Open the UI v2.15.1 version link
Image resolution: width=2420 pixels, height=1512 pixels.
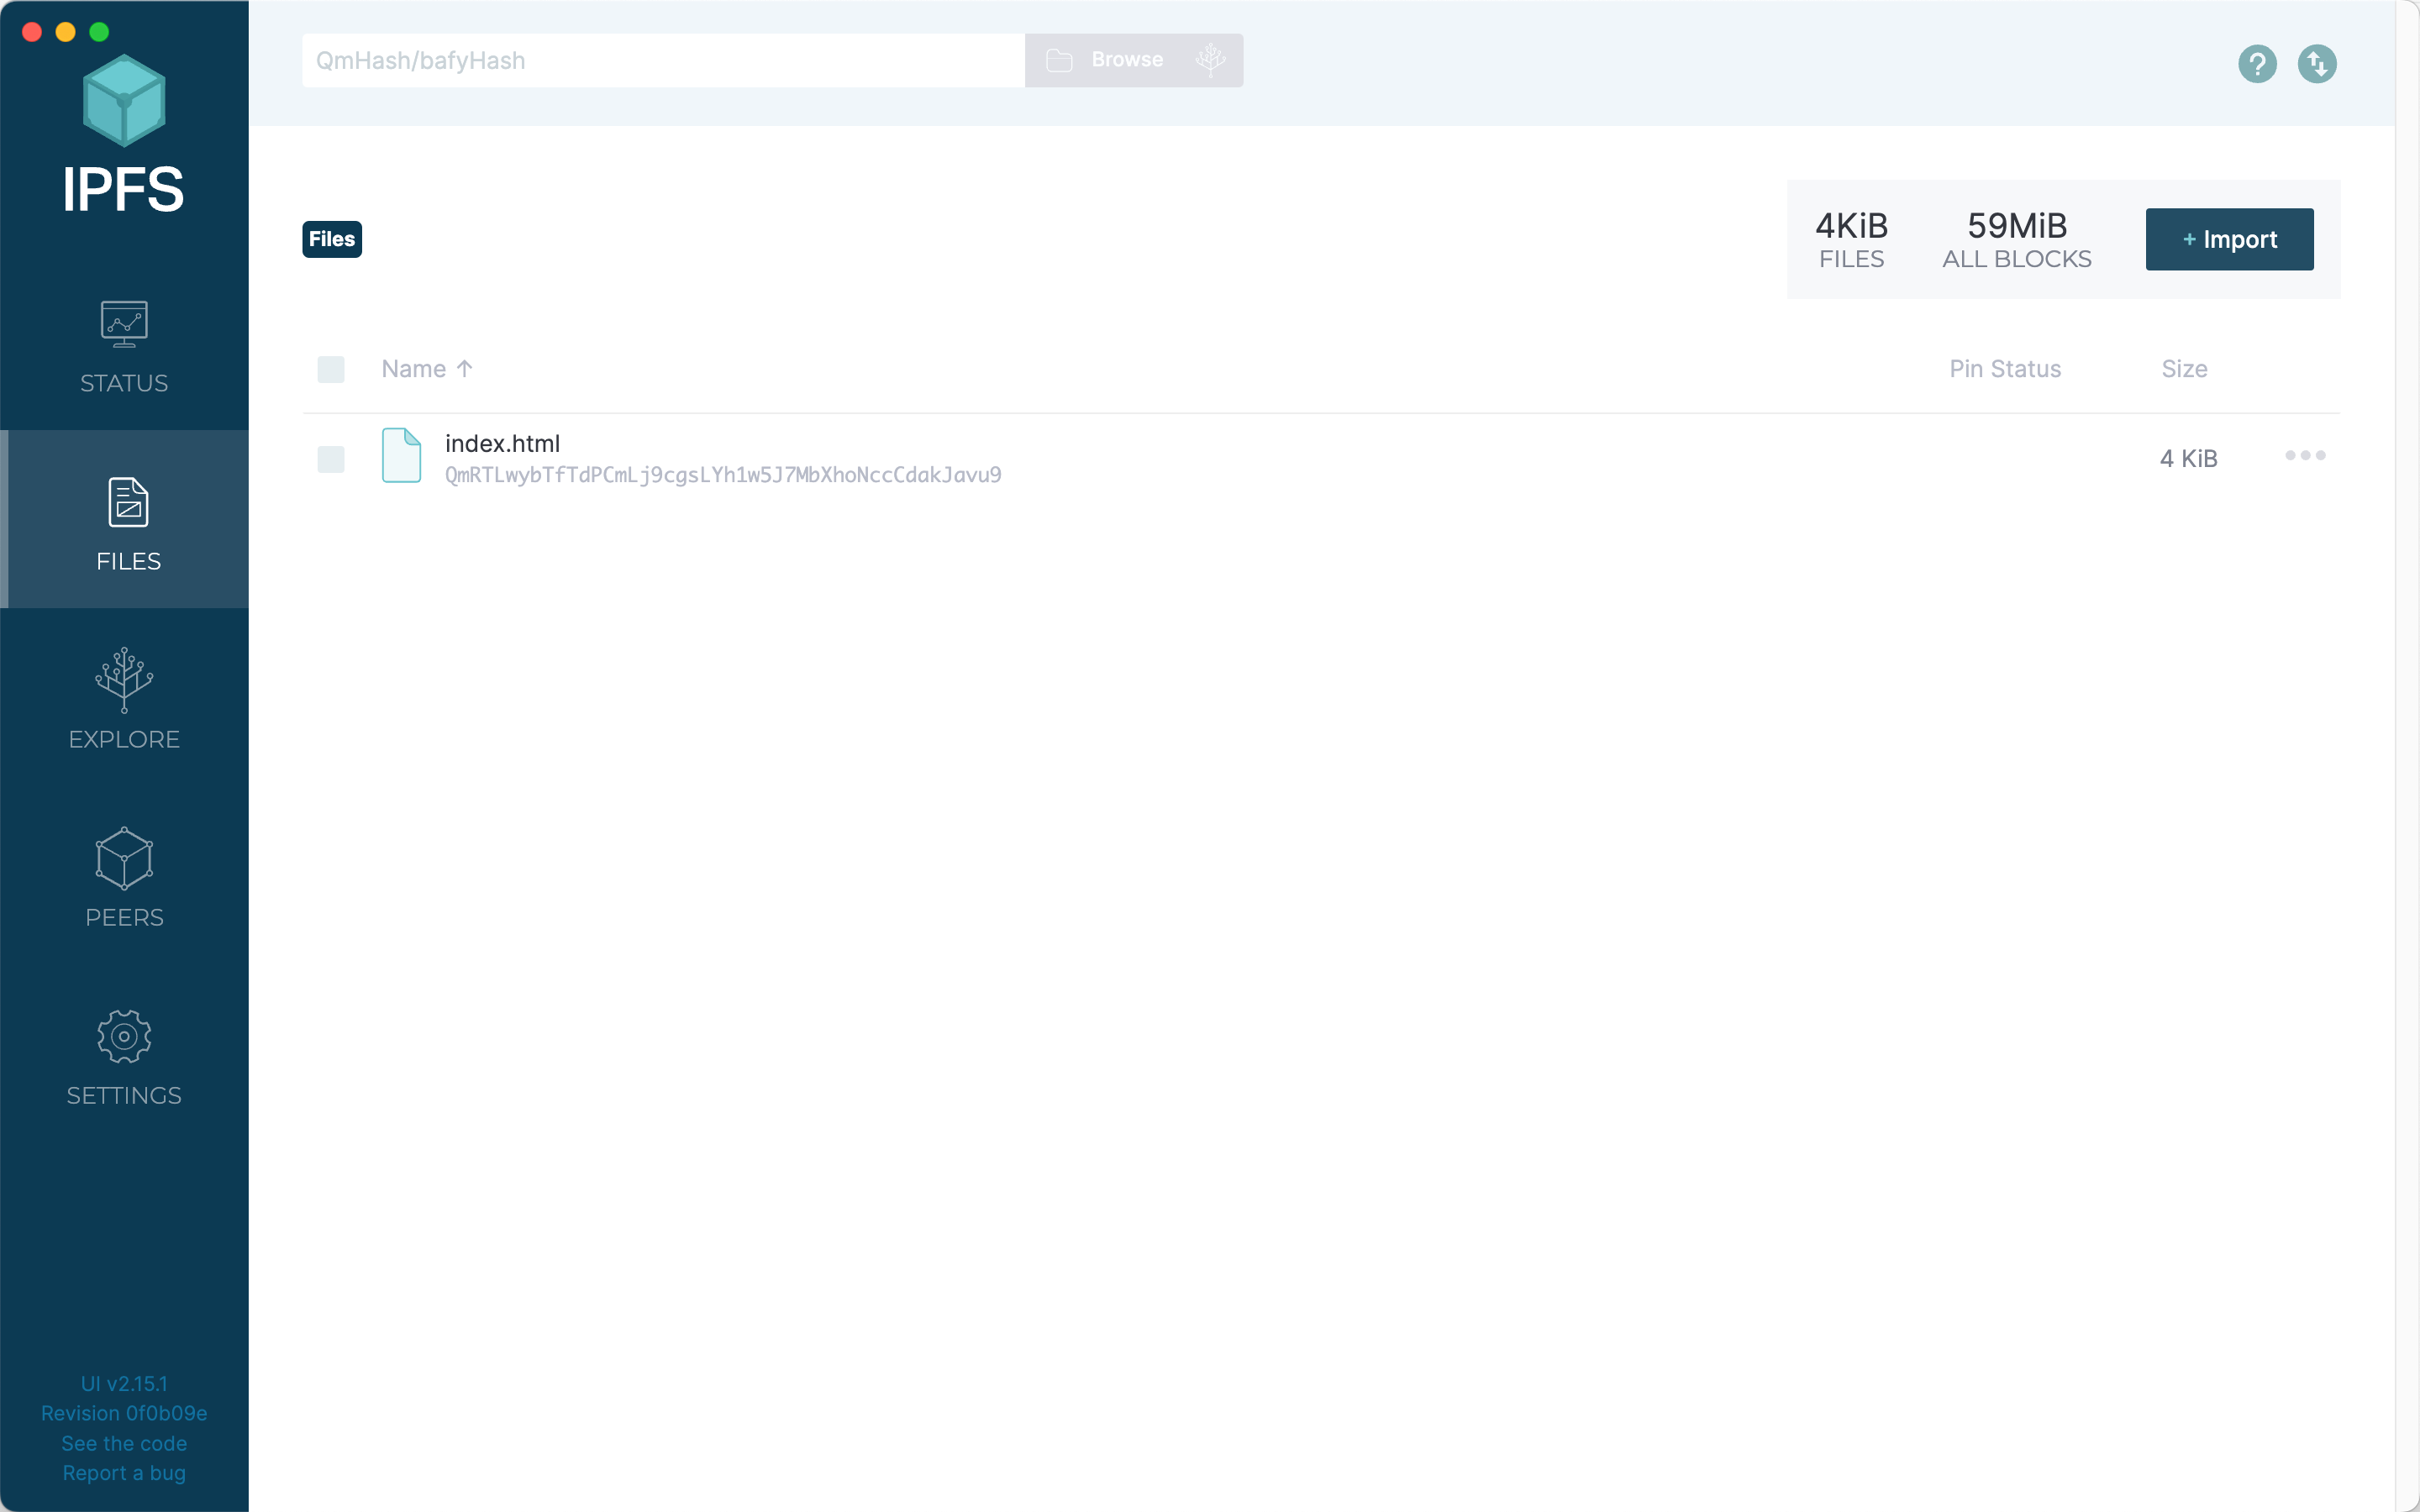124,1383
